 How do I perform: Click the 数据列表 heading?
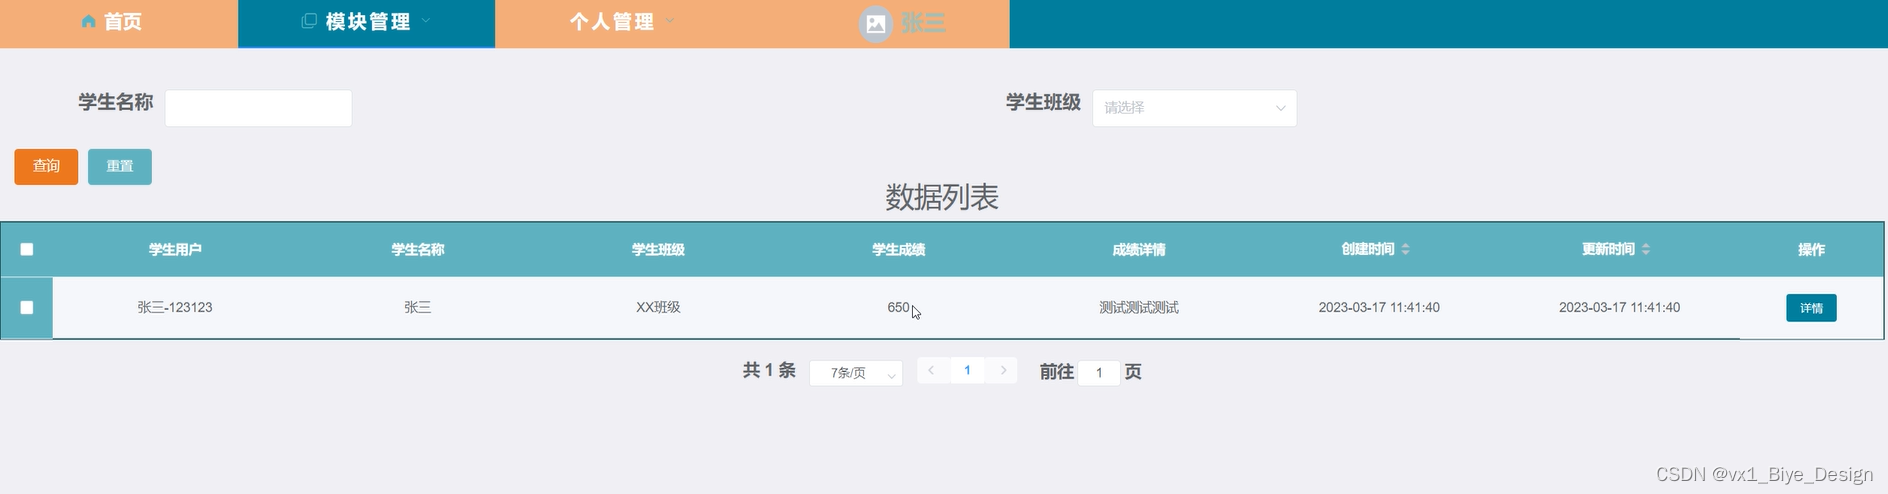click(942, 197)
